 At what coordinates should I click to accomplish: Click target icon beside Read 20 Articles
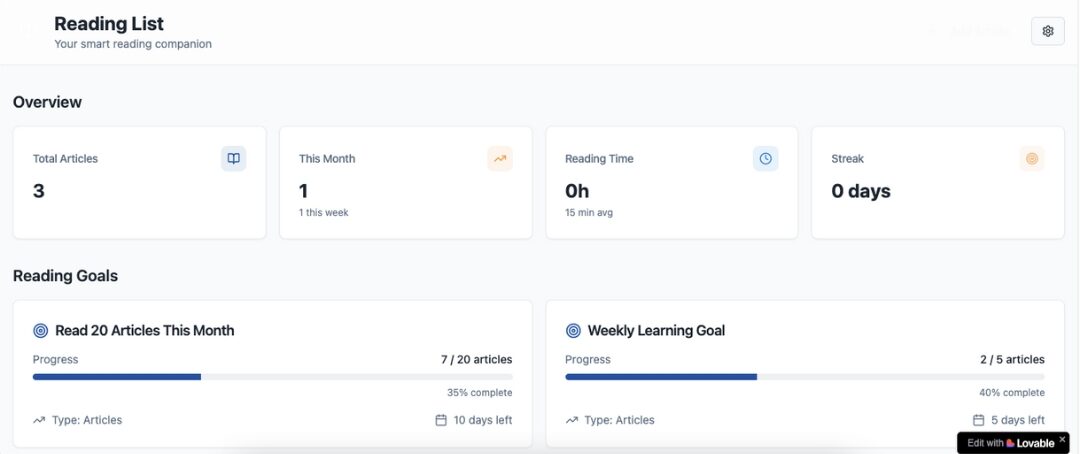click(41, 331)
